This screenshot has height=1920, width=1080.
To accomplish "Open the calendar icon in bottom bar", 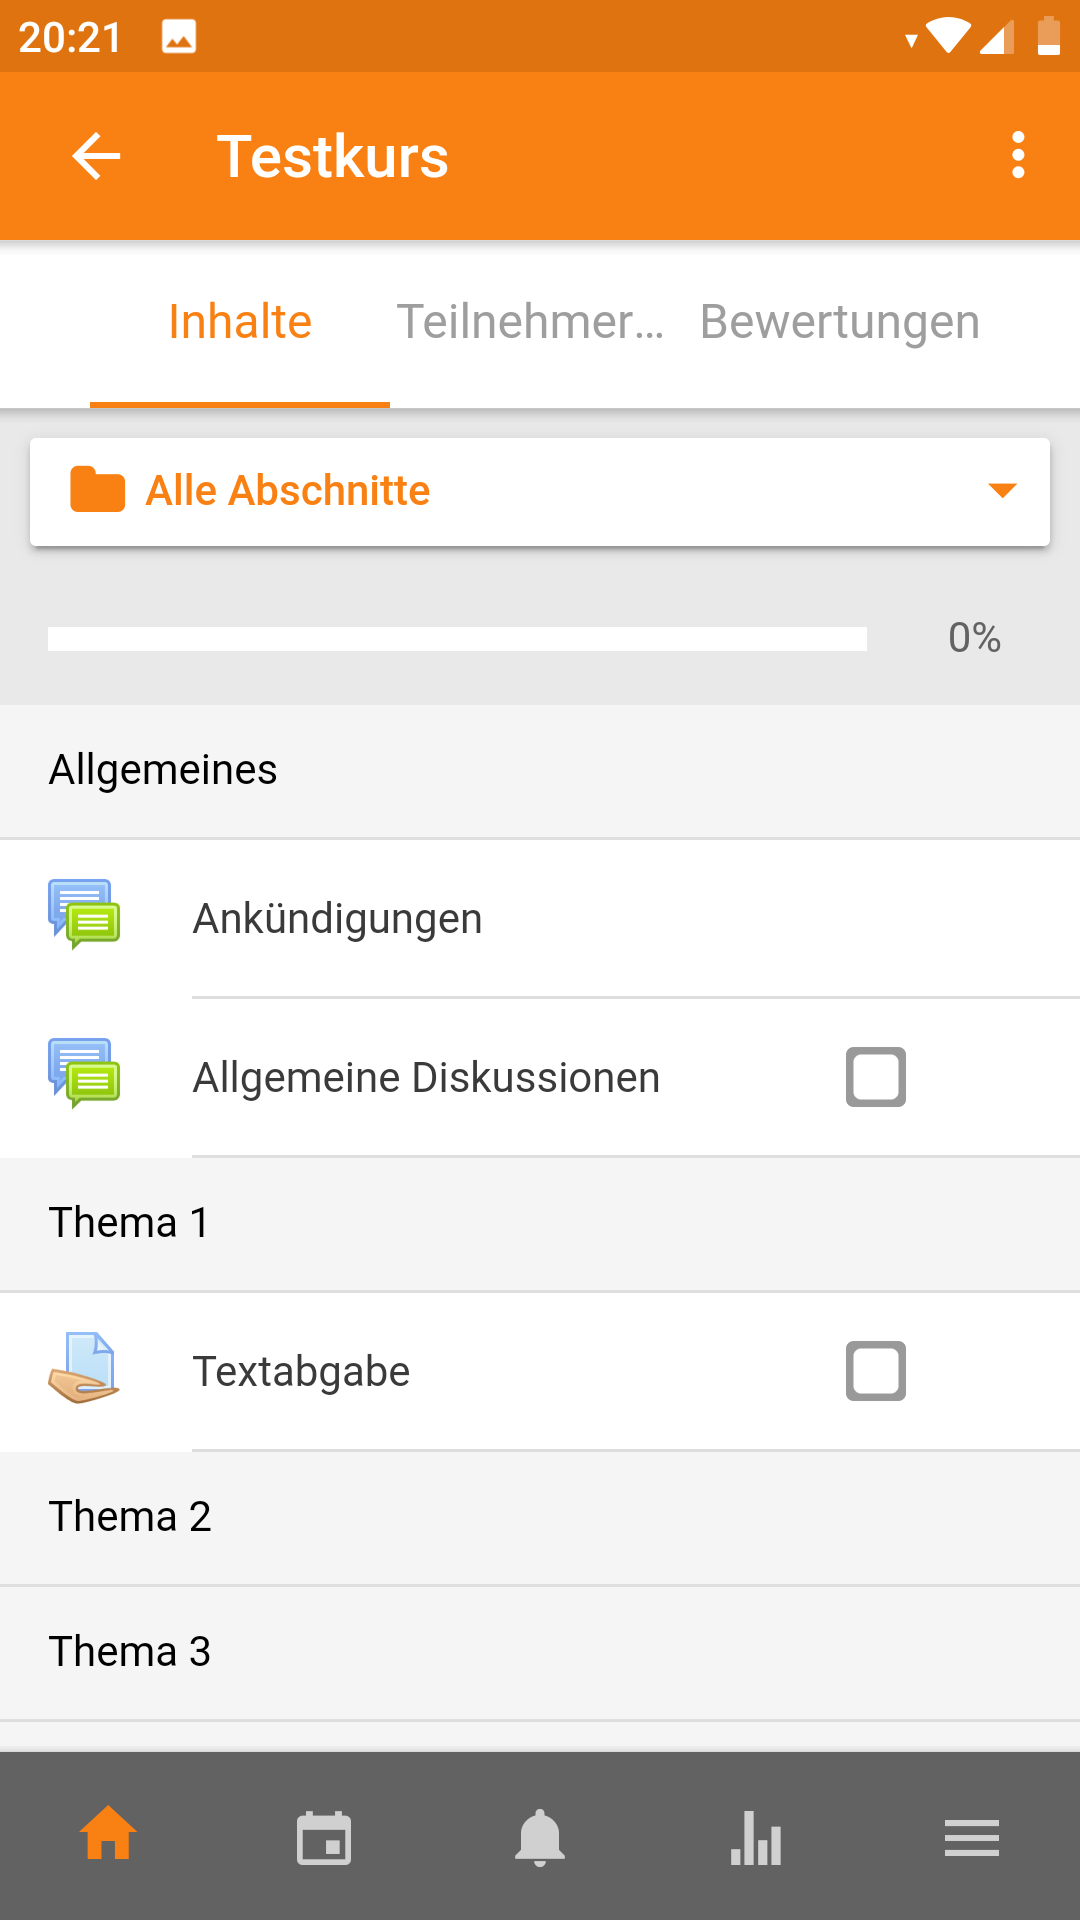I will pos(324,1838).
